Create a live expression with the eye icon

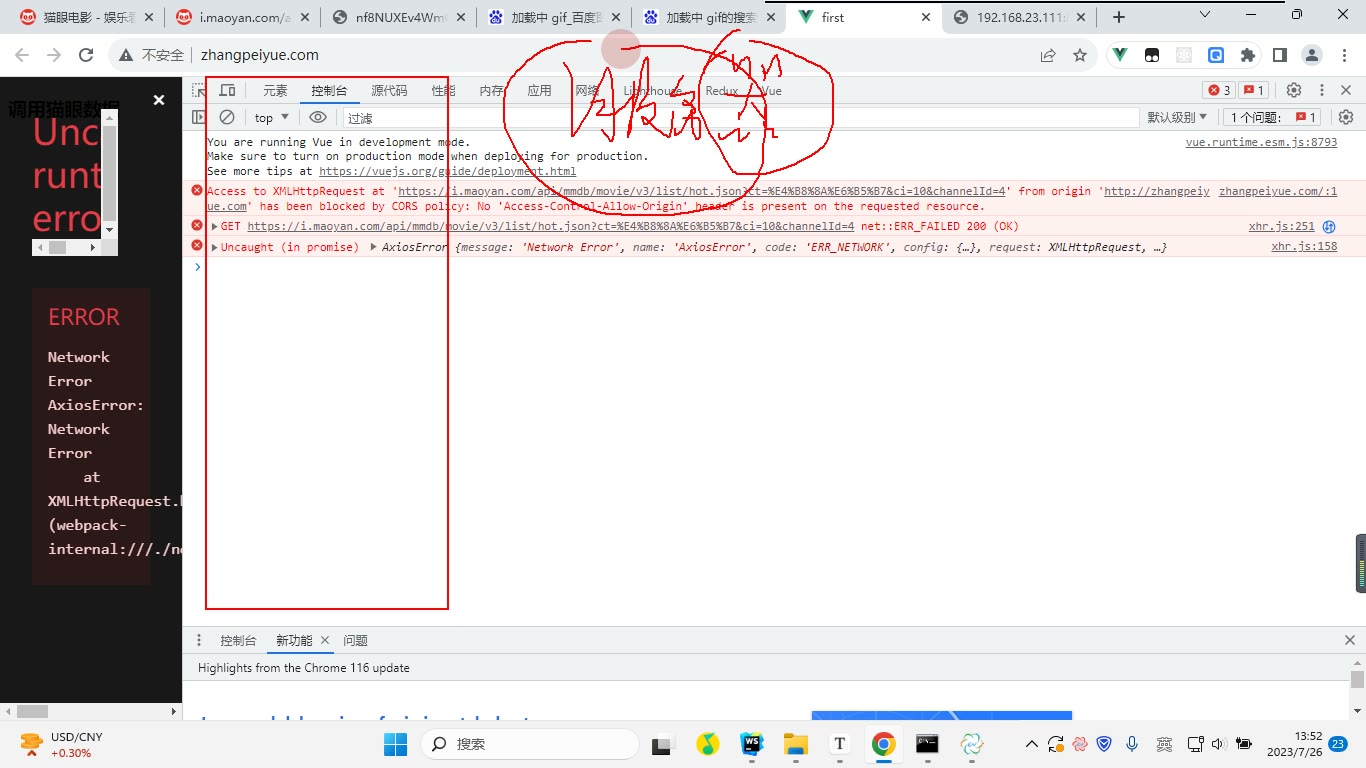318,117
